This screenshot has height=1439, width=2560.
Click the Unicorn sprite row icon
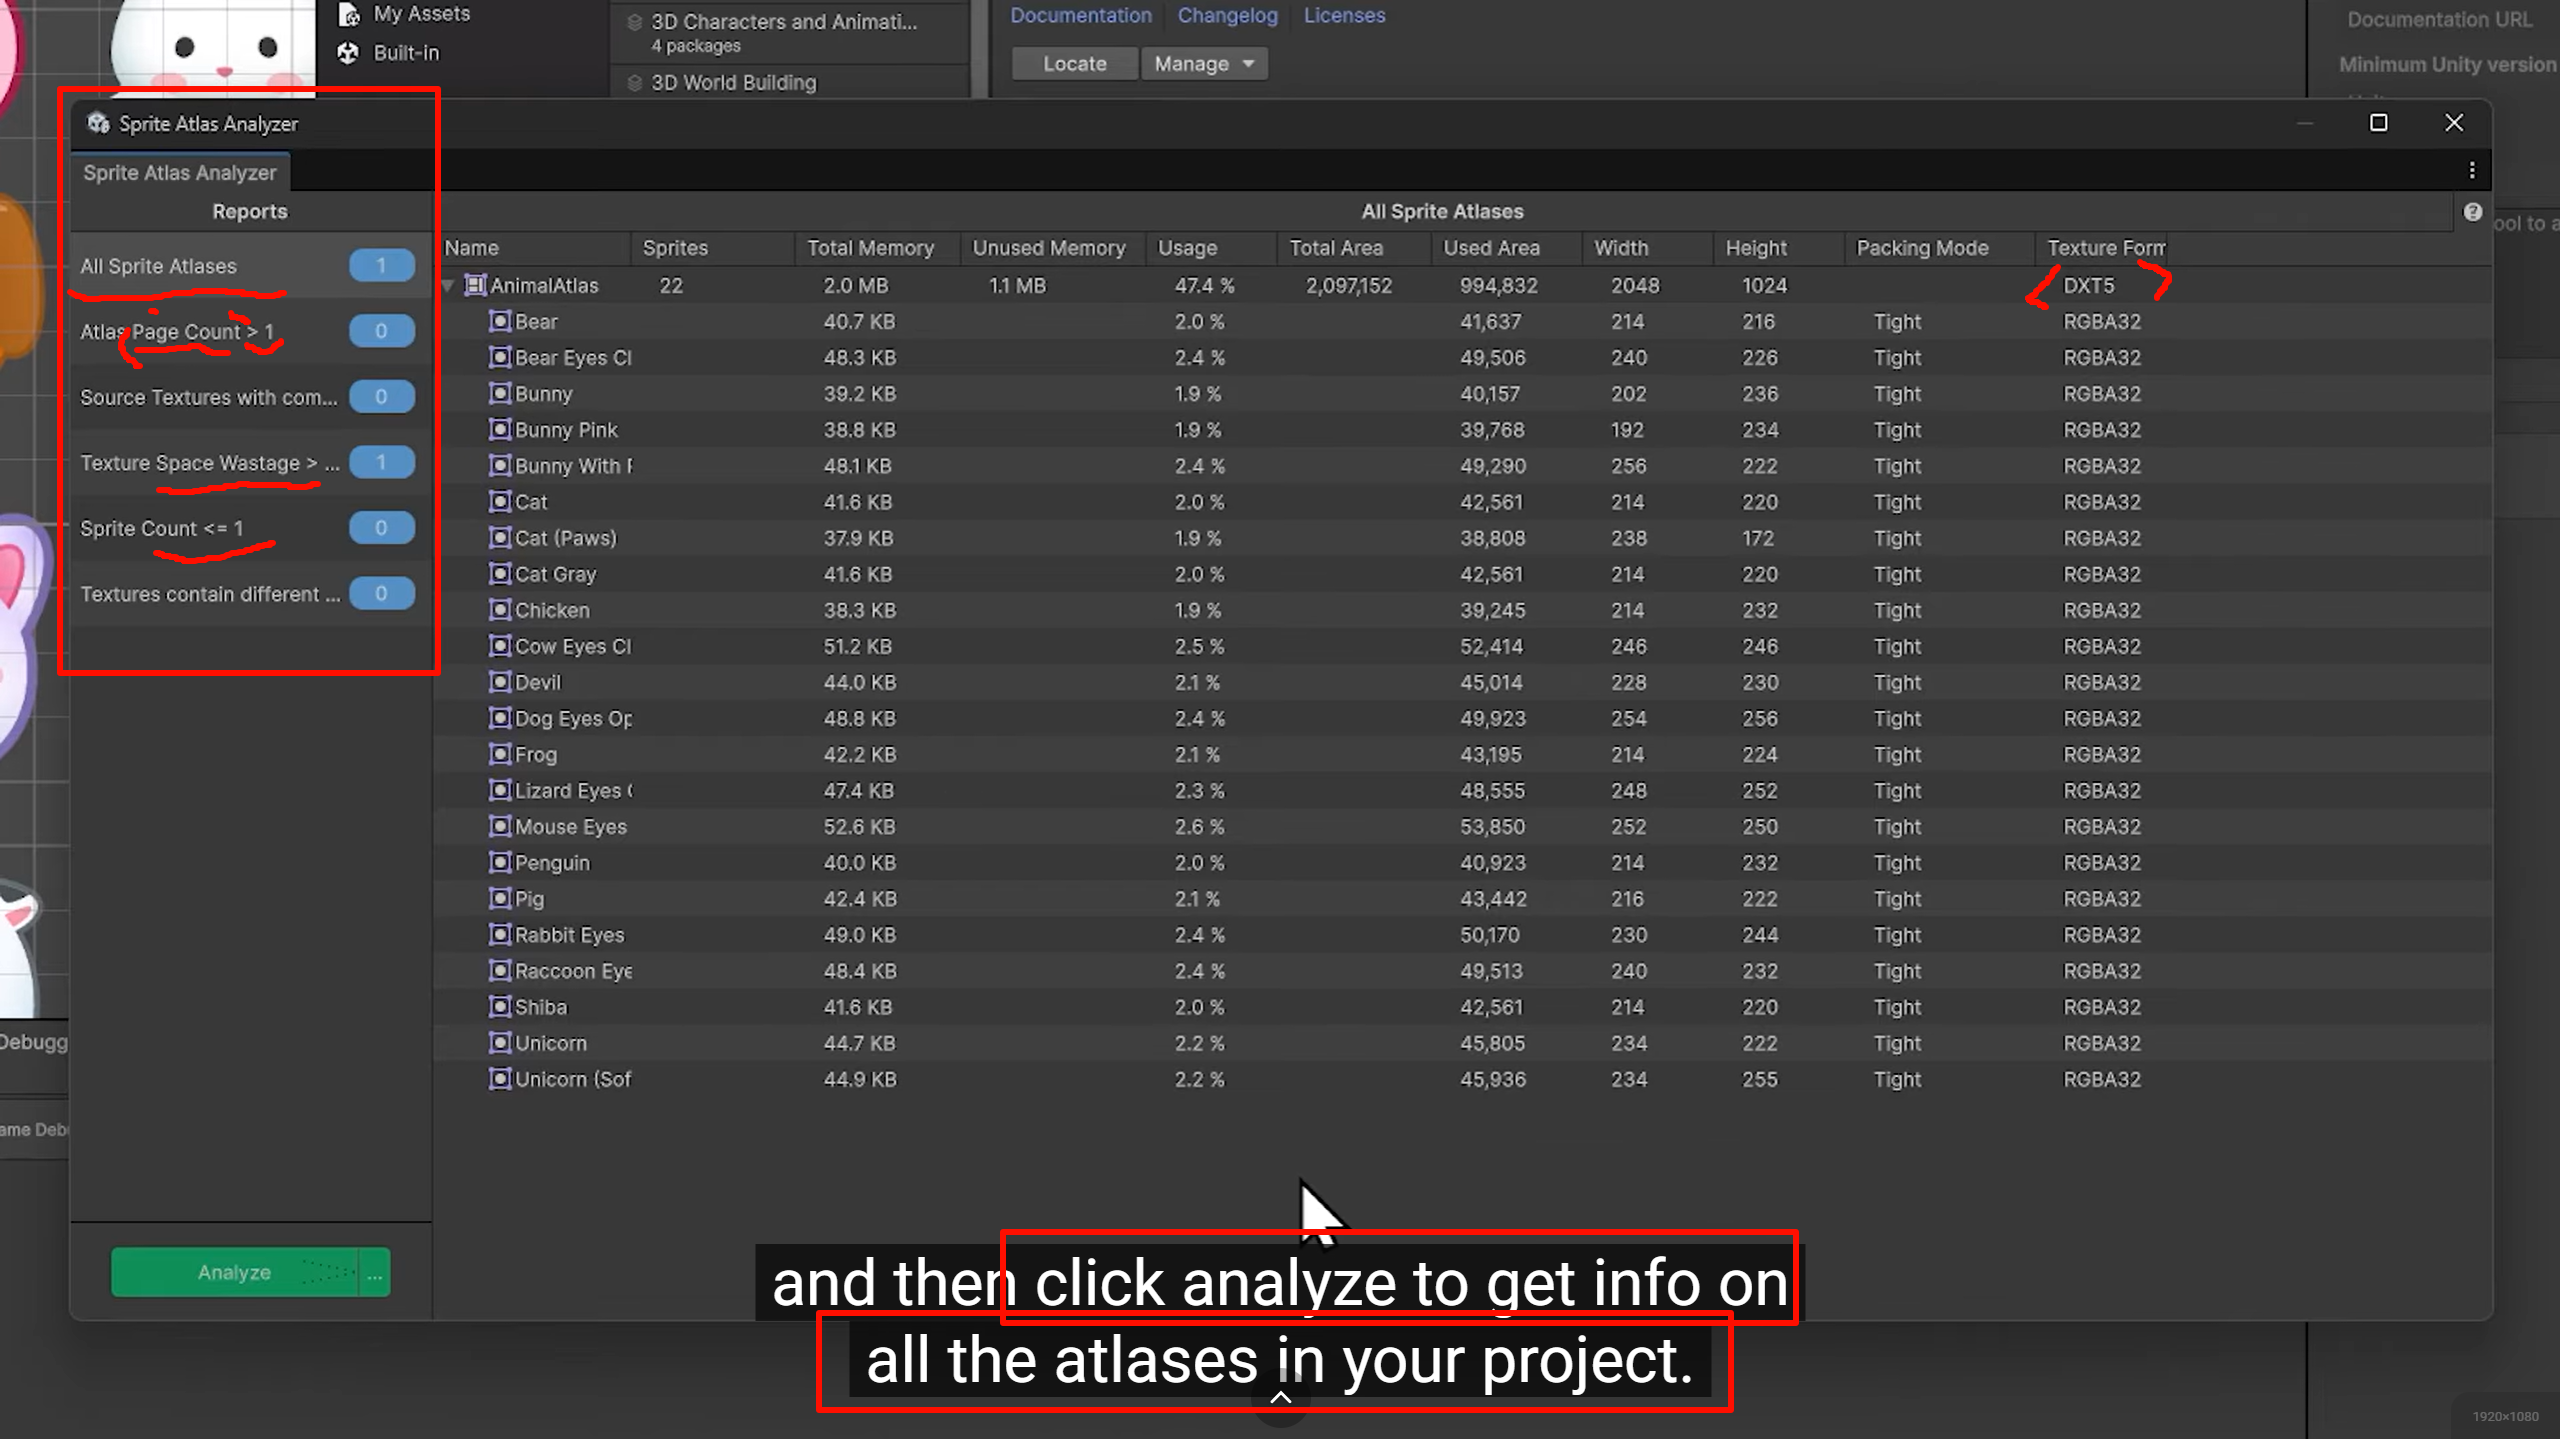click(500, 1043)
